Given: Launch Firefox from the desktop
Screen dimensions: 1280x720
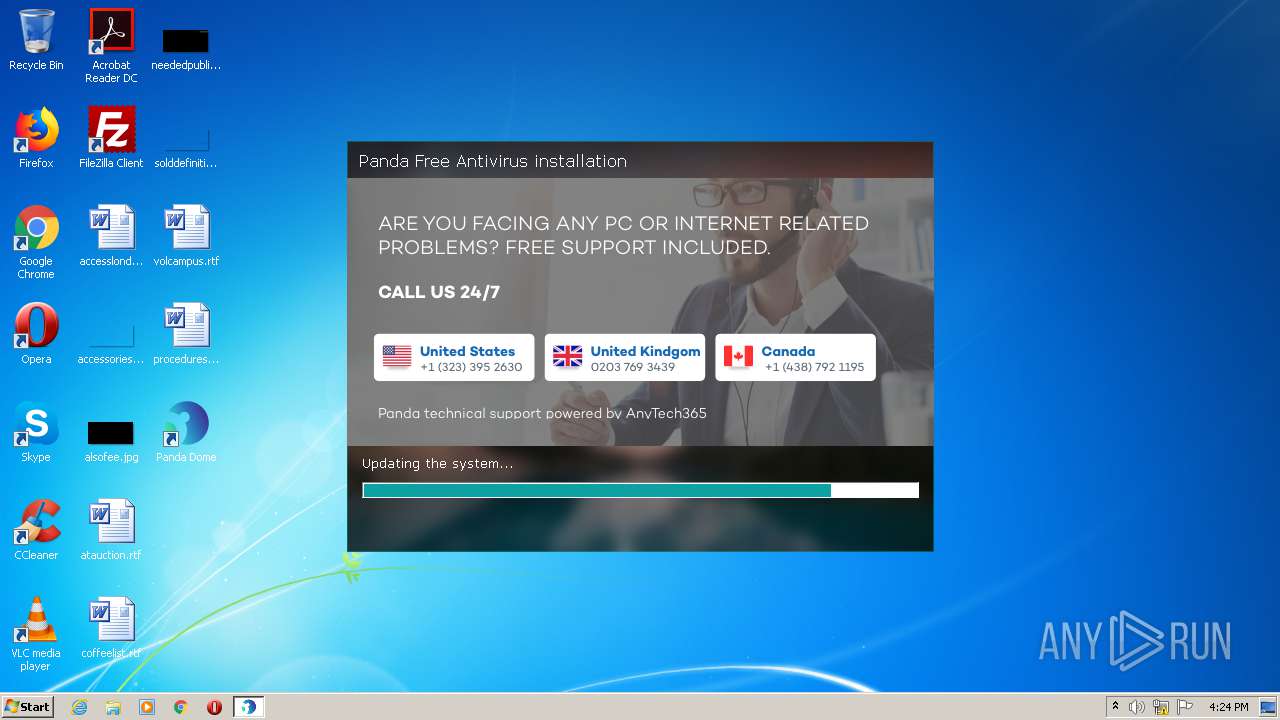Looking at the screenshot, I should point(36,138).
